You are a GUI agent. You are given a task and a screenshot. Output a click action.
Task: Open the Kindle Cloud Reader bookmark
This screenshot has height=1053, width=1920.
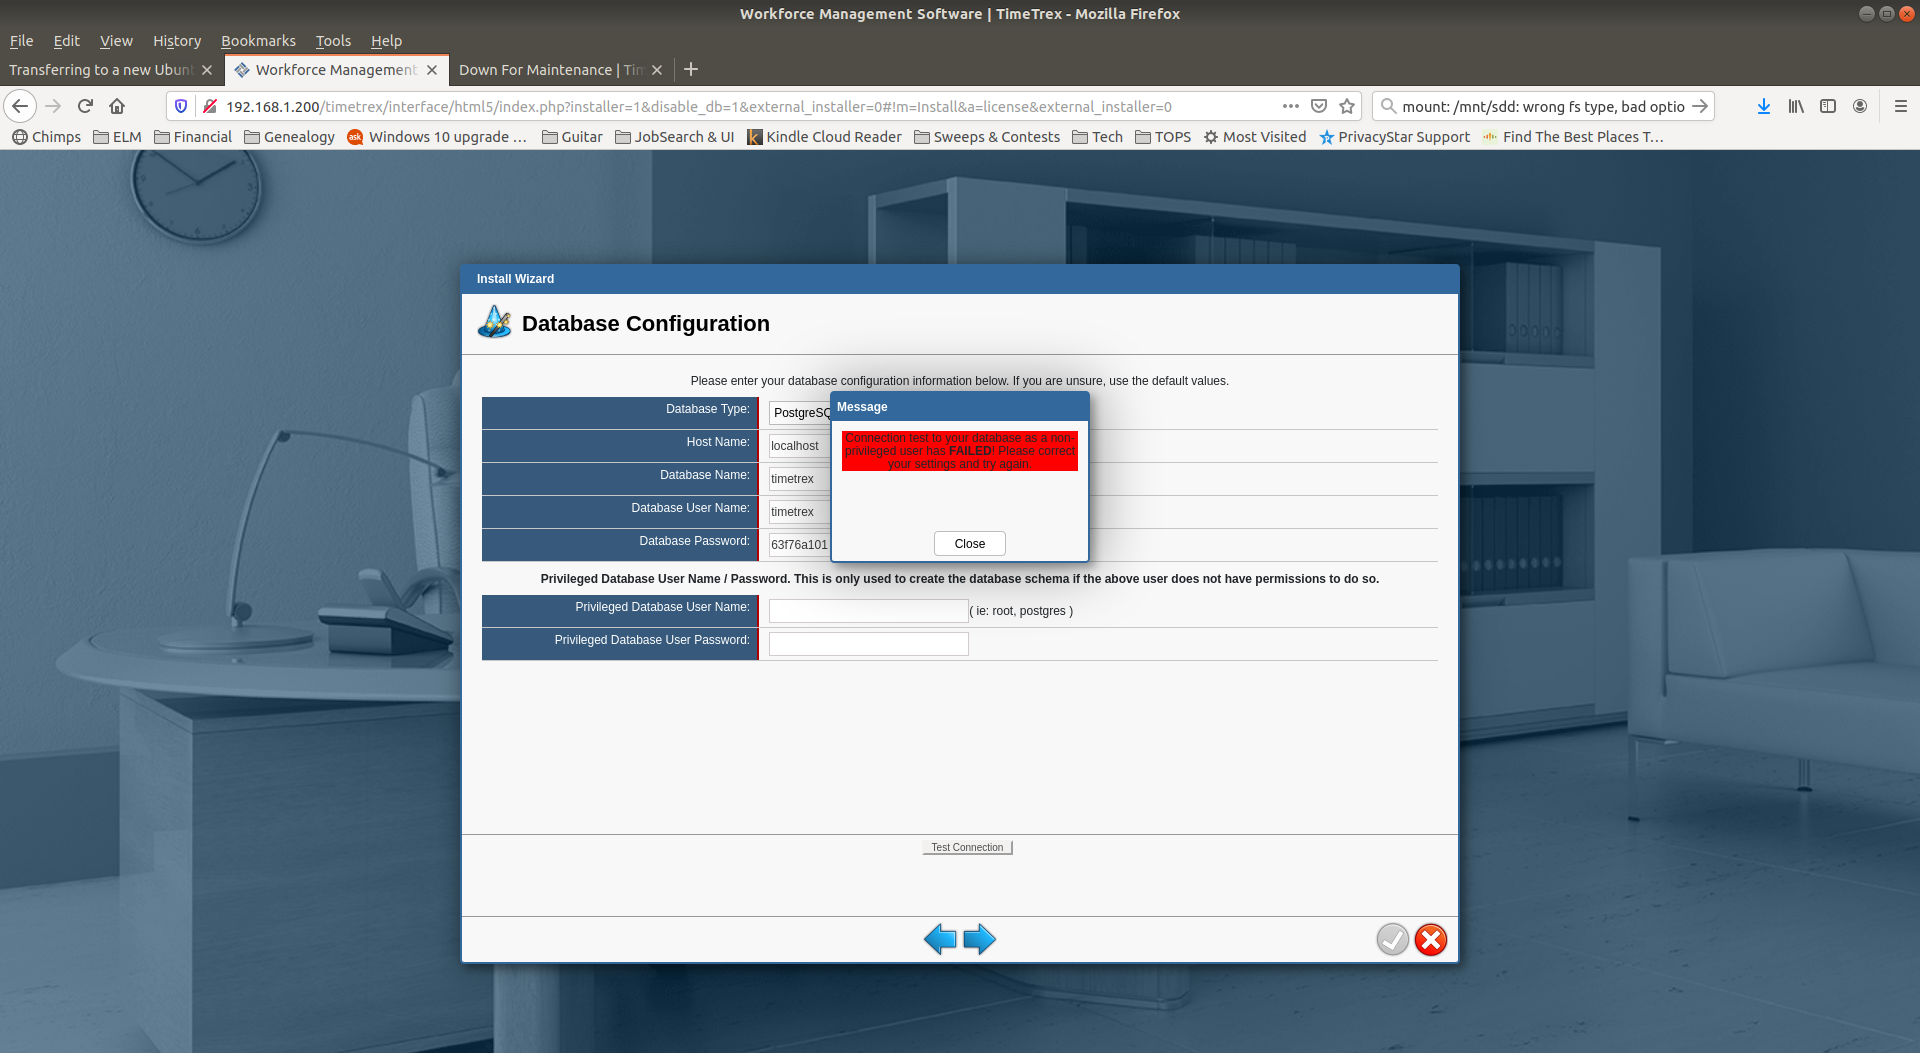coord(824,137)
